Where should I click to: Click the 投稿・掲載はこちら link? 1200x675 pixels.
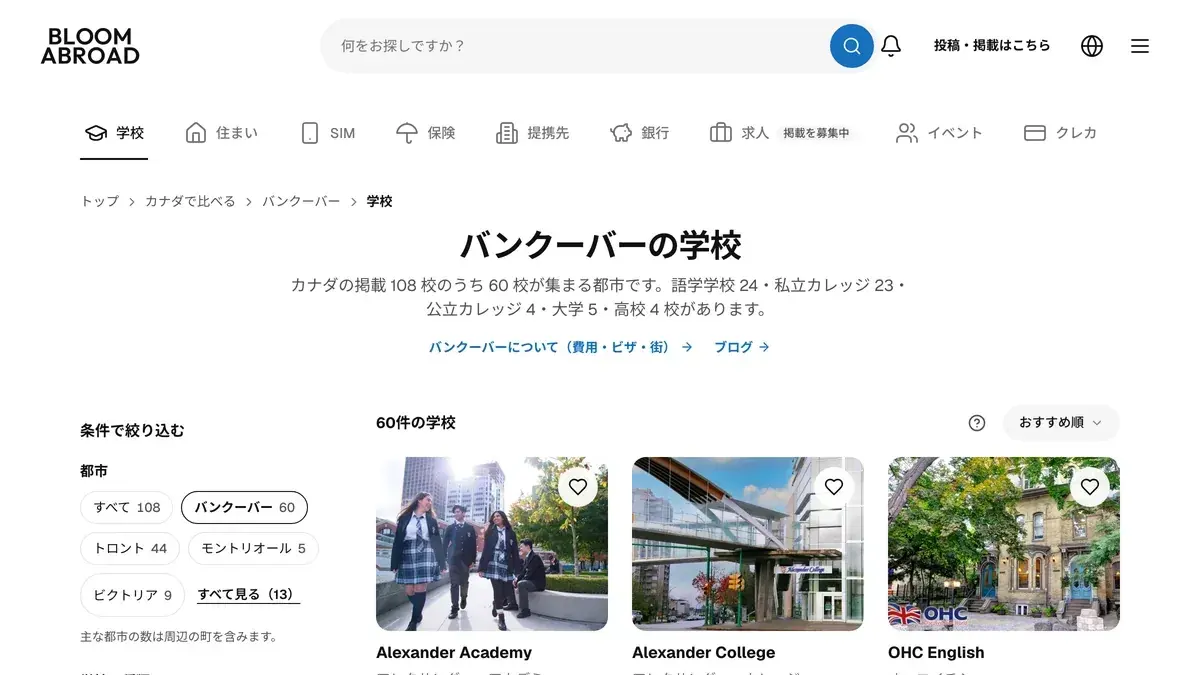[x=992, y=46]
